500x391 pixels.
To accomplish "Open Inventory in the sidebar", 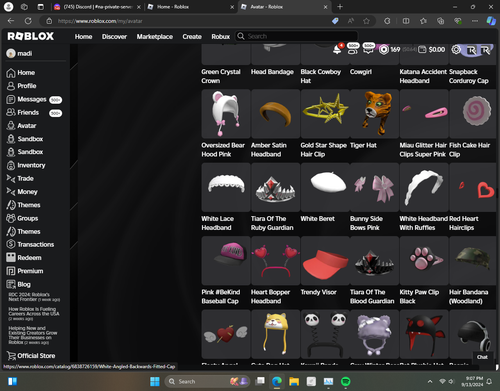I will pos(26,165).
